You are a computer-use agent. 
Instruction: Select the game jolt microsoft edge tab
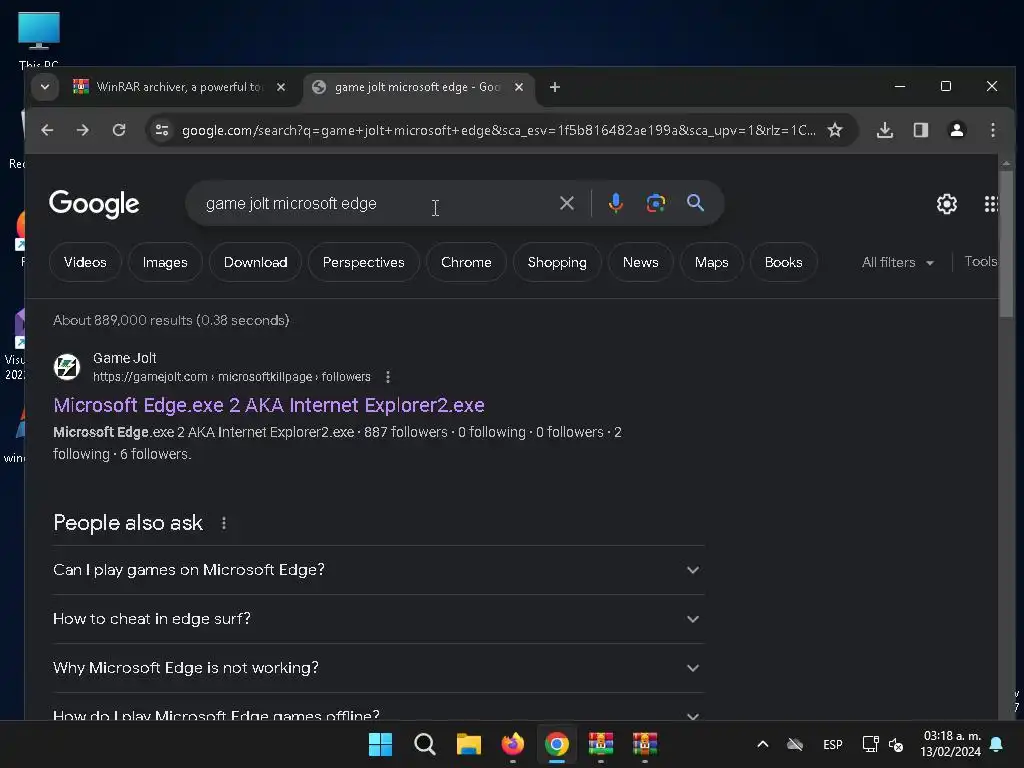pos(418,87)
